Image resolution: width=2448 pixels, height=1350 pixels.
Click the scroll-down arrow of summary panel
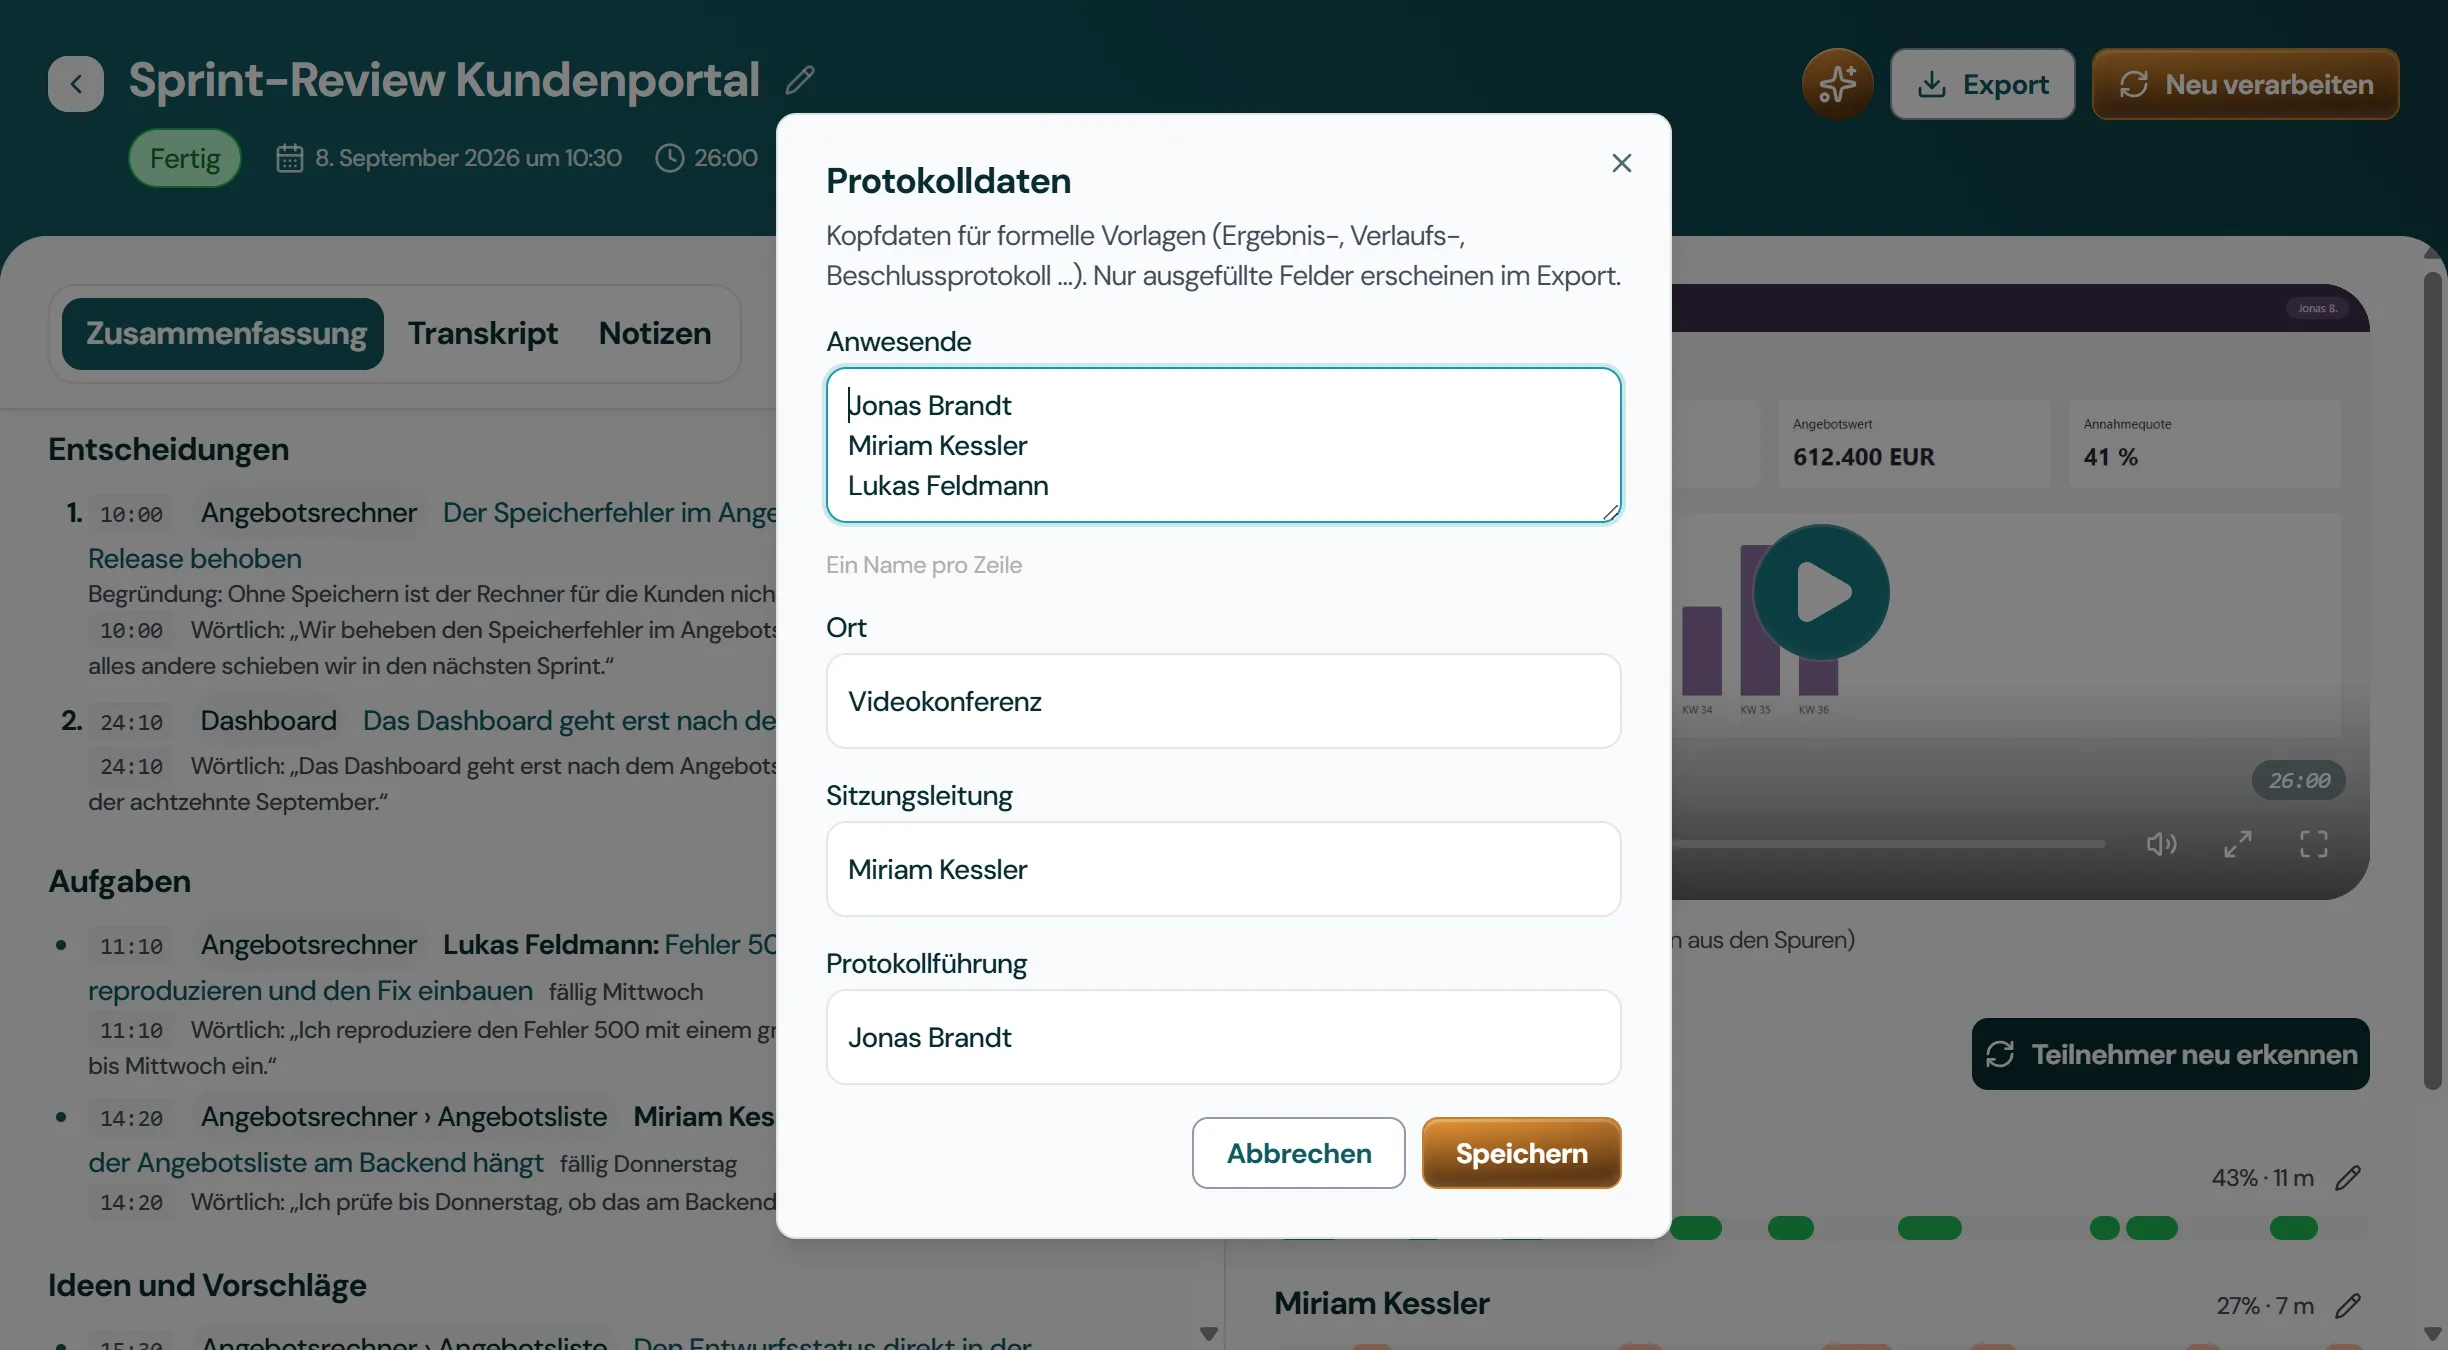(x=1208, y=1334)
